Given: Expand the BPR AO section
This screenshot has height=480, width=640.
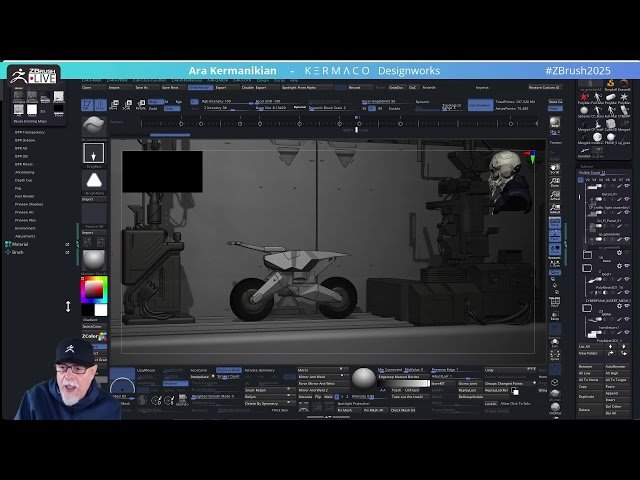Looking at the screenshot, I should (21, 149).
